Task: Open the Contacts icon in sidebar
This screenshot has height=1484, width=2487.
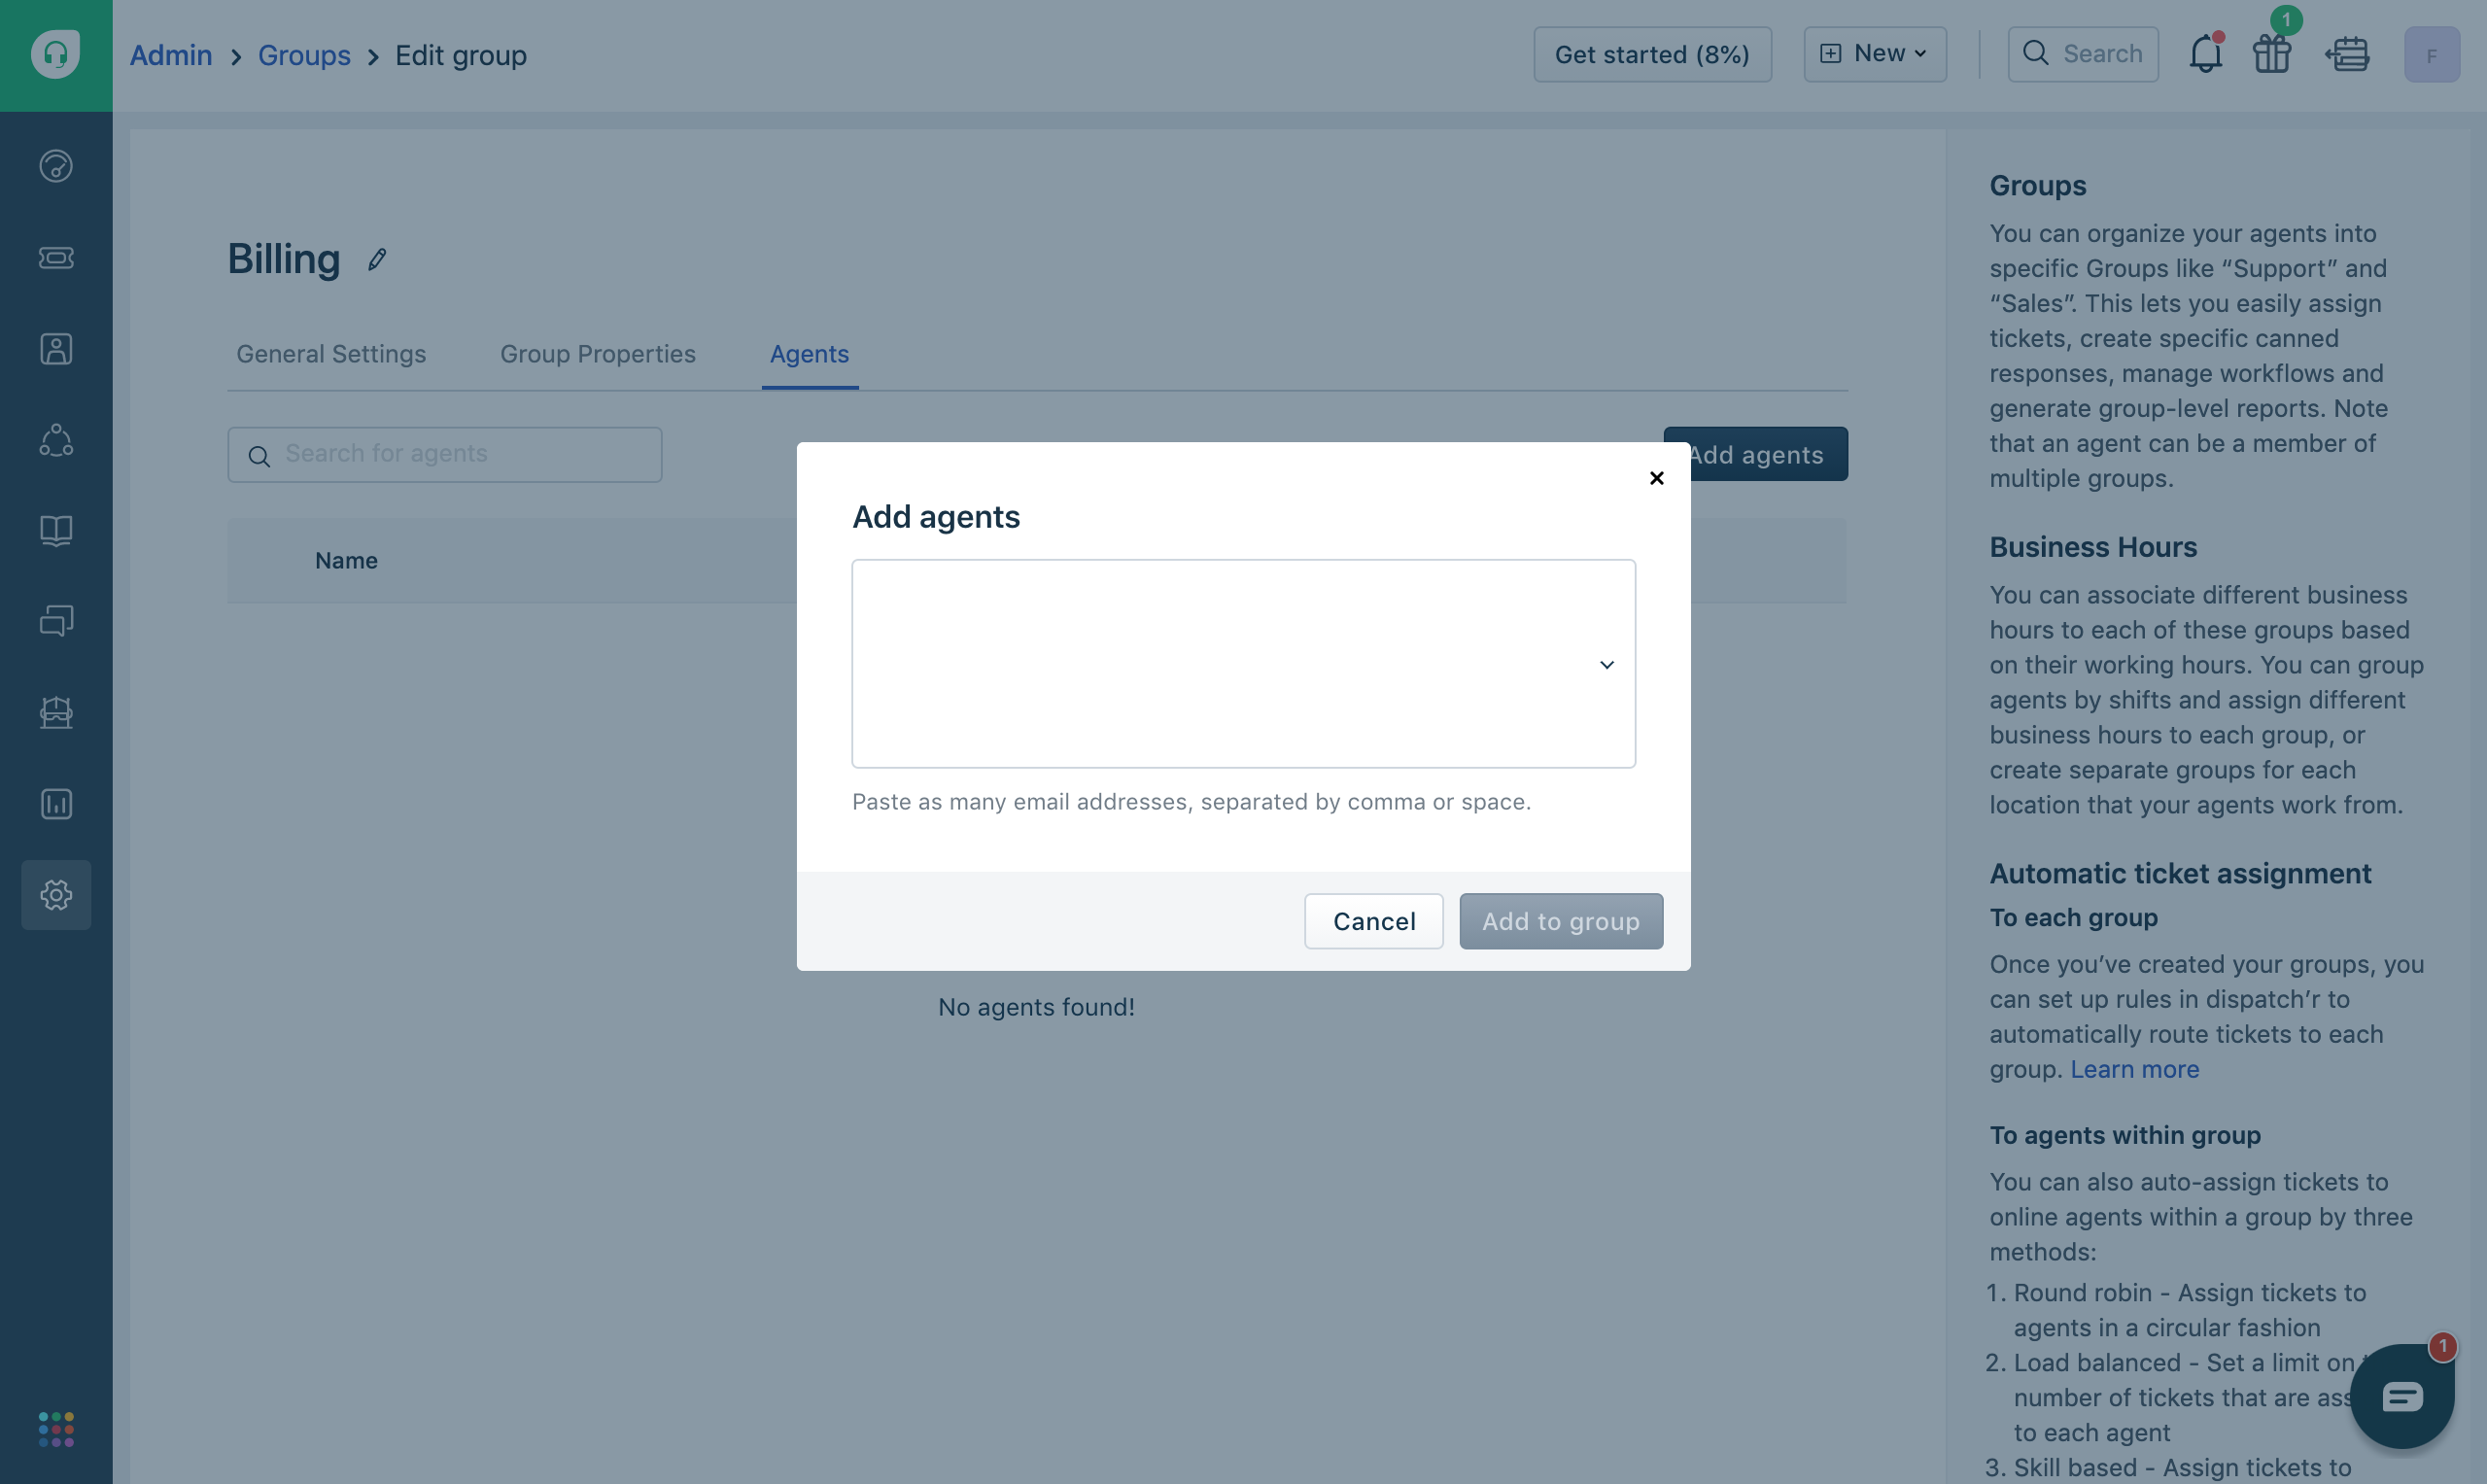Action: tap(56, 349)
